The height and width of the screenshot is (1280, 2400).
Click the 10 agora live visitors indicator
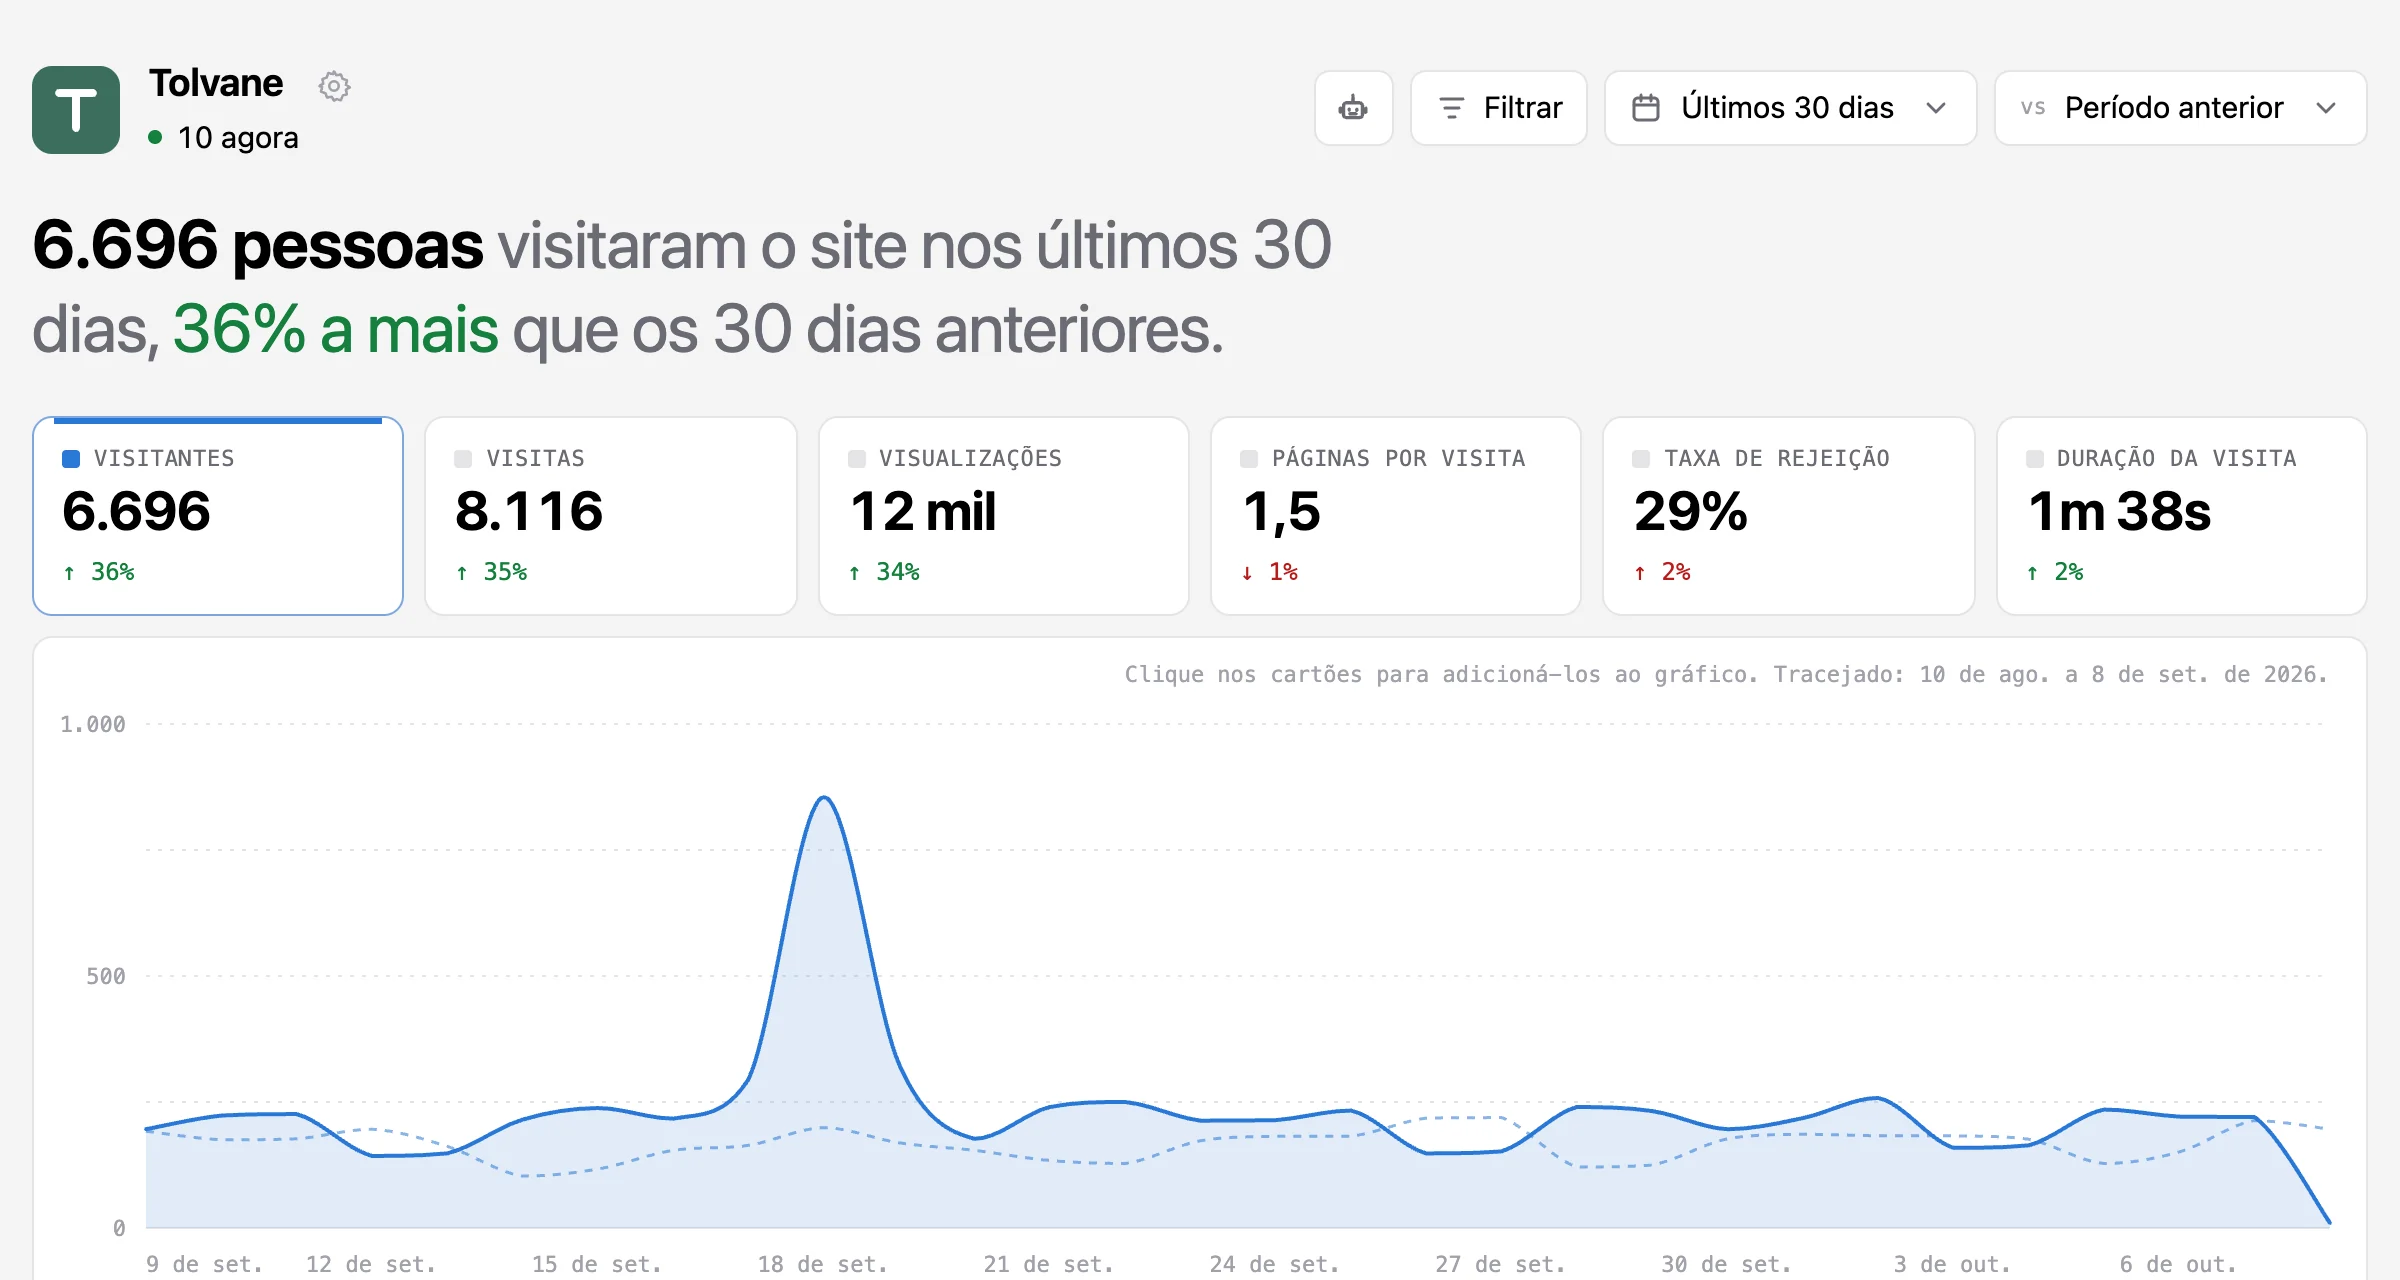coord(223,138)
